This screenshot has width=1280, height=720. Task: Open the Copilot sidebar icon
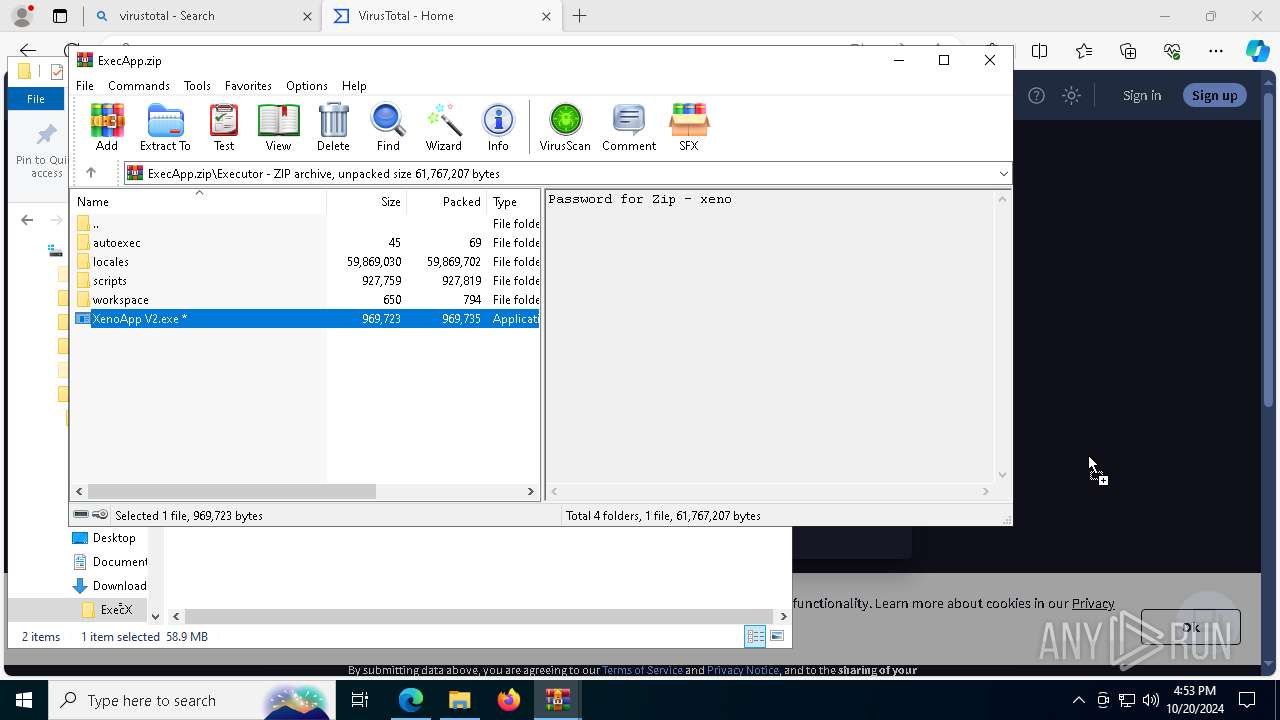coord(1257,51)
